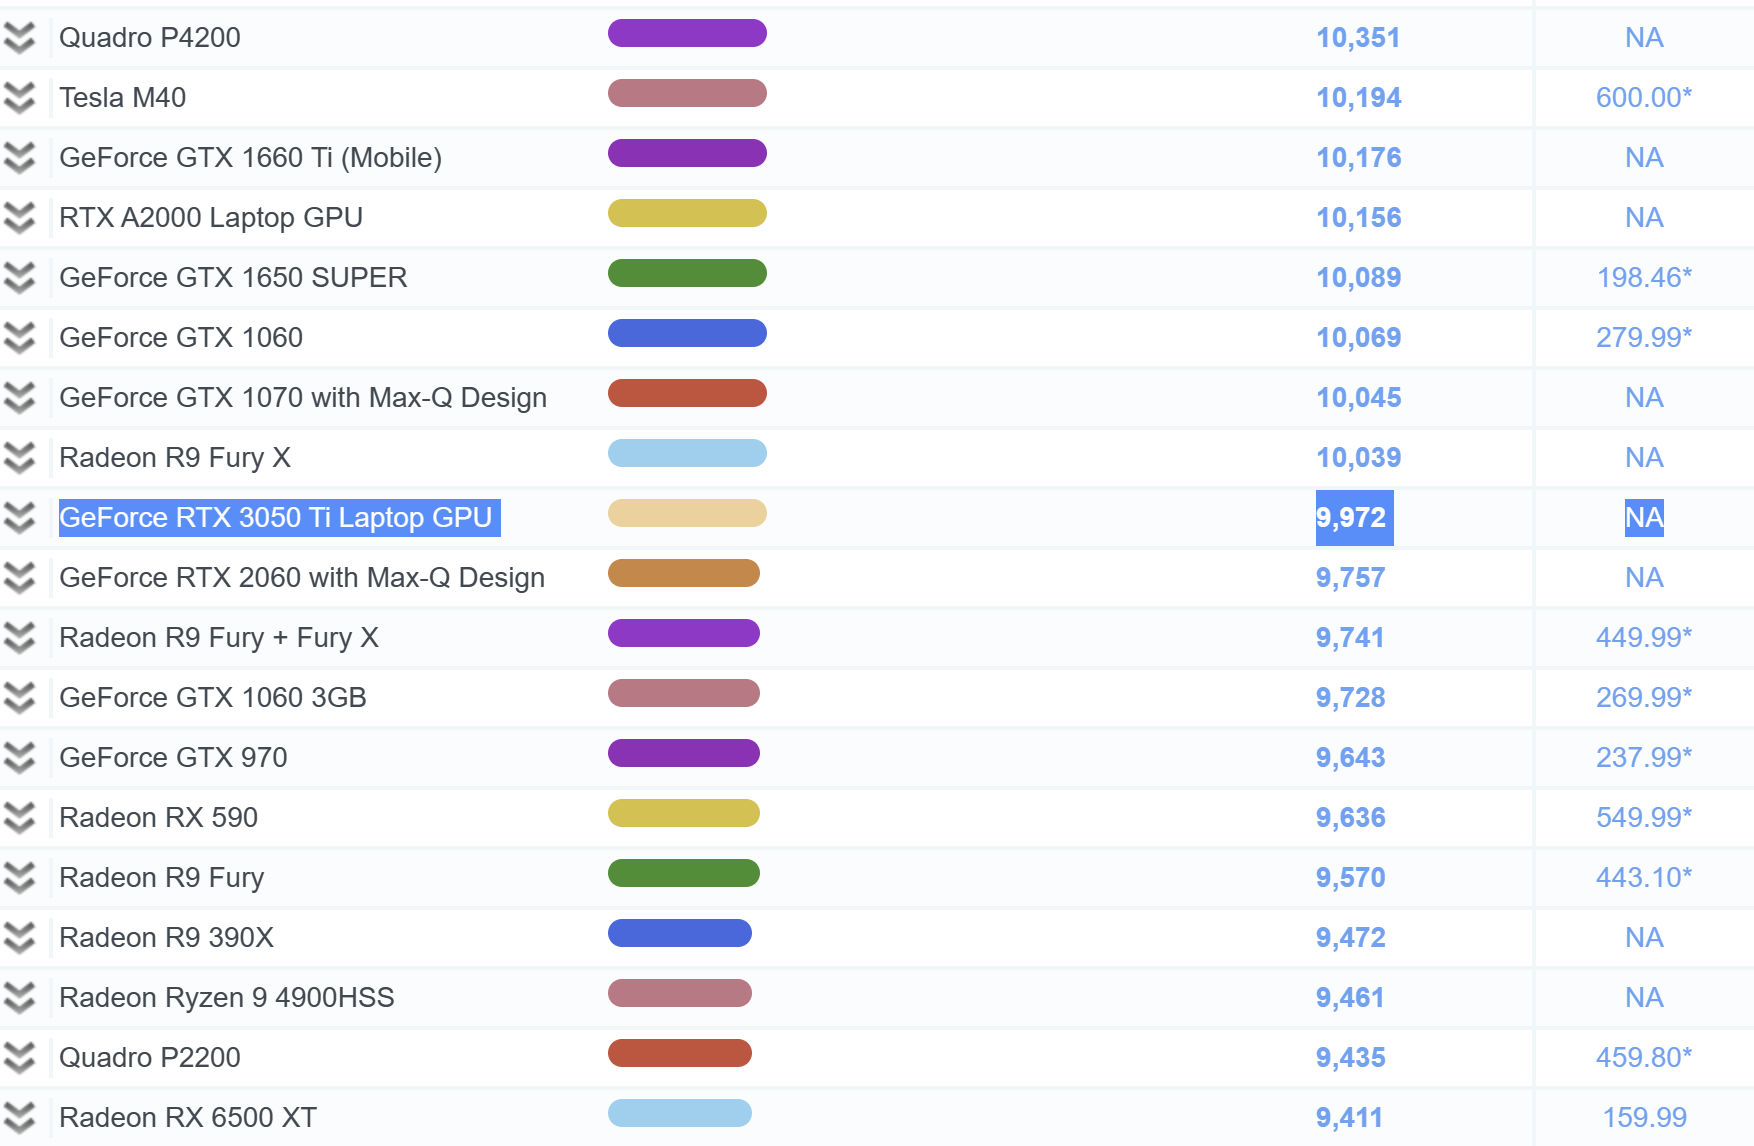1754x1146 pixels.
Task: Expand the GeForce GTX 1060 row chevron
Action: tap(19, 338)
